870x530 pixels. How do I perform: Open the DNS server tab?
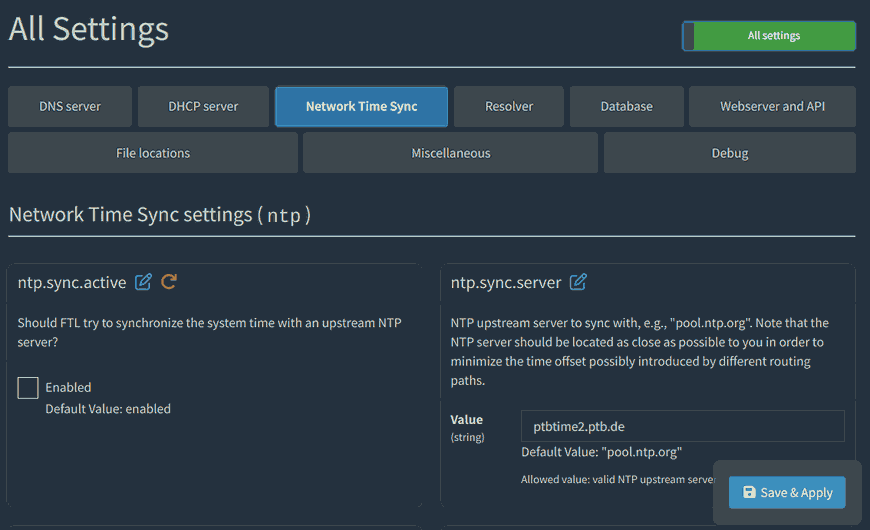click(x=70, y=106)
